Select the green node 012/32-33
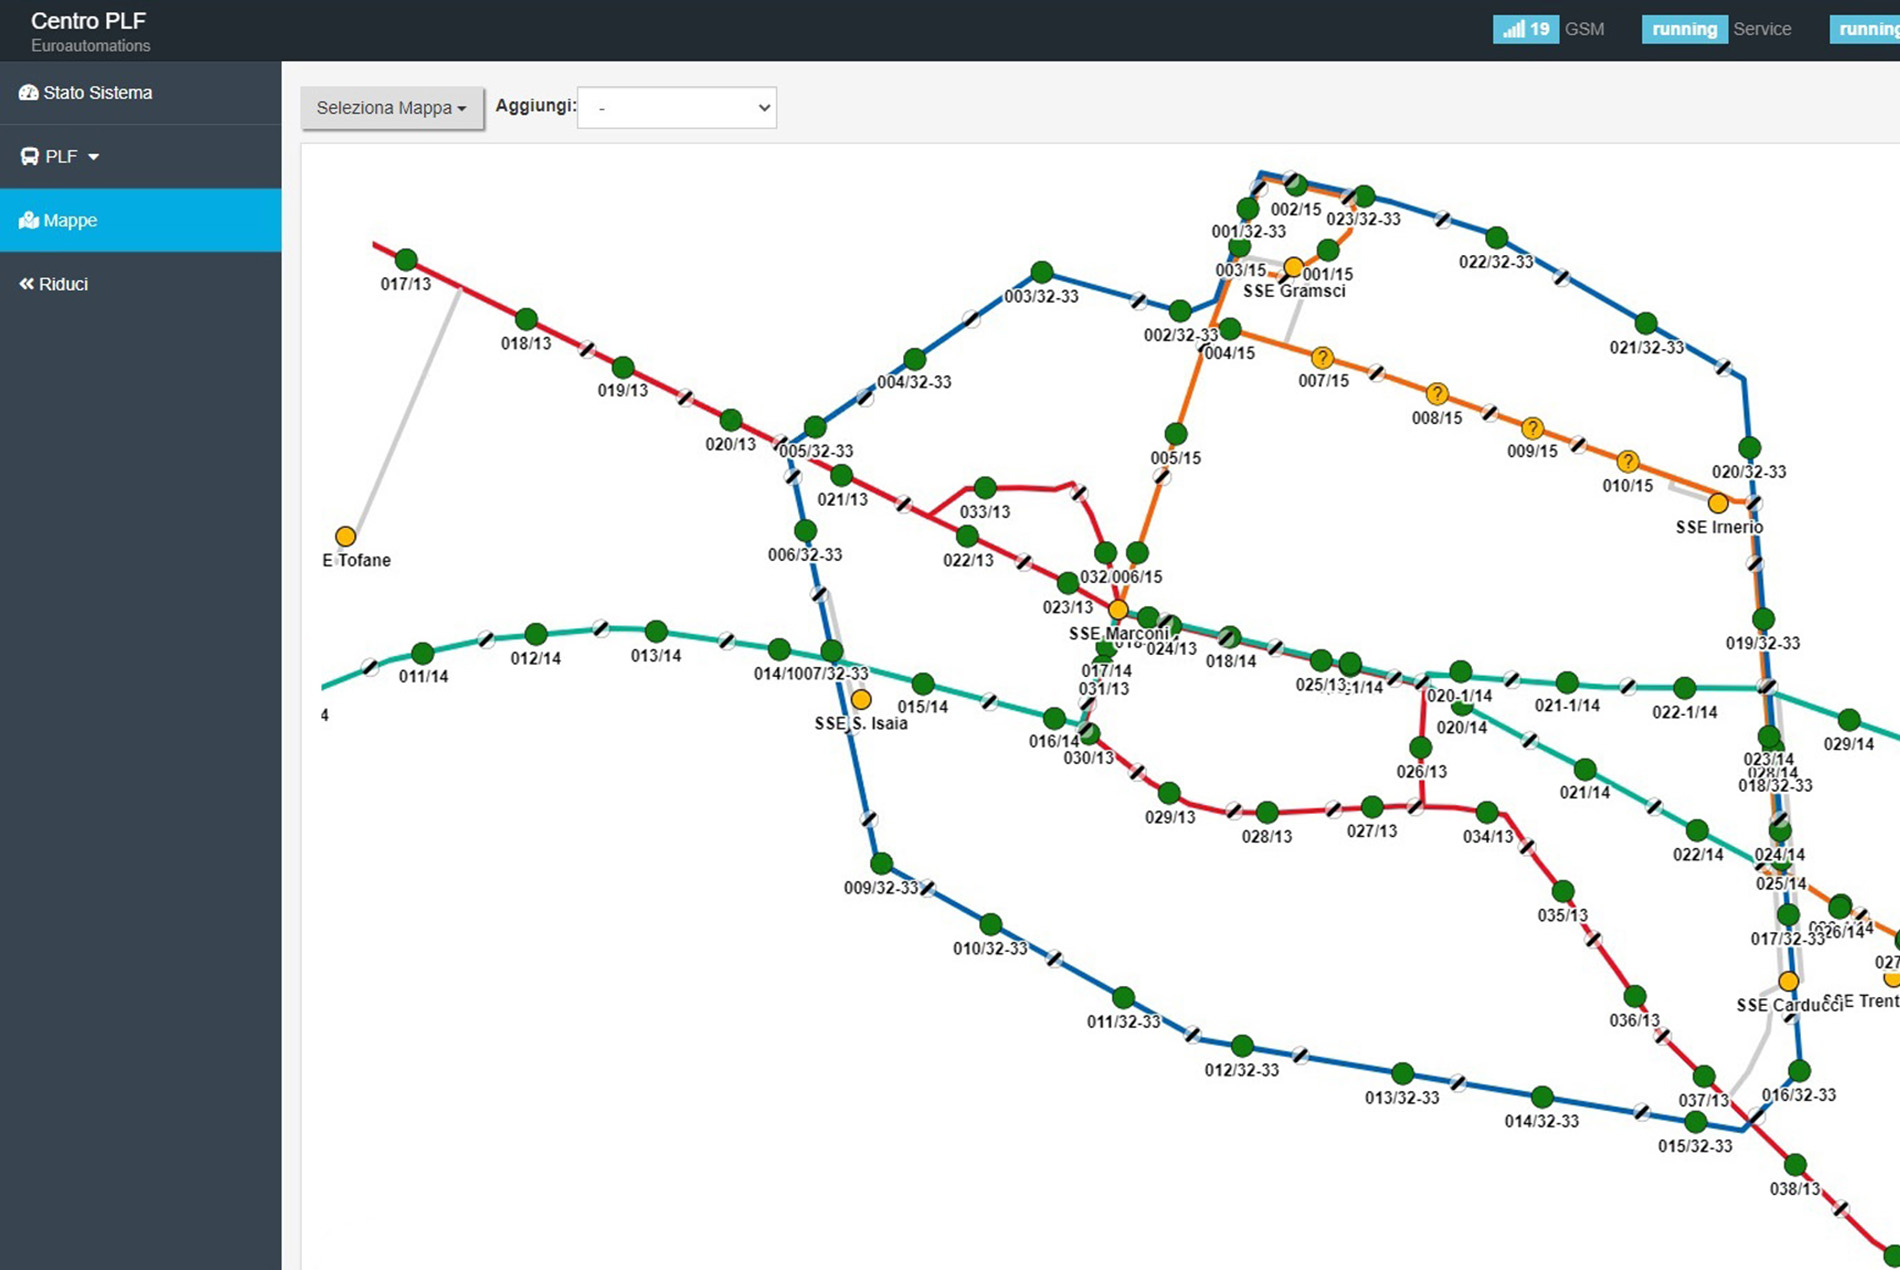Screen dimensions: 1900x1270 (1242, 1046)
